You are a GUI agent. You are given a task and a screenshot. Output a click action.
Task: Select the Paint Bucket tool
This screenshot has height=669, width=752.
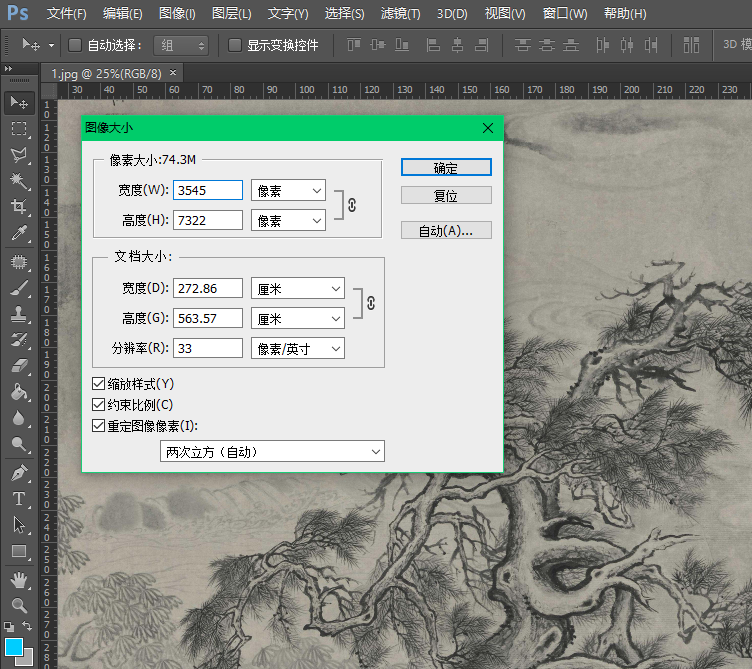19,392
